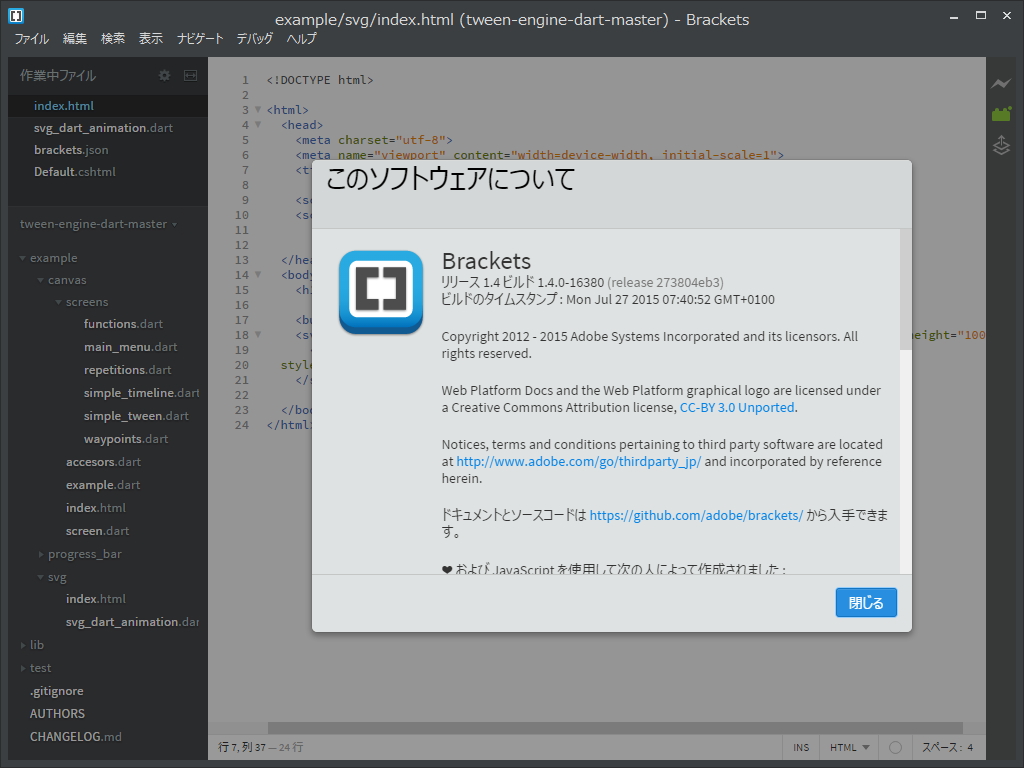The height and width of the screenshot is (768, 1024).
Task: Fold the body tag at line 14
Action: 258,274
